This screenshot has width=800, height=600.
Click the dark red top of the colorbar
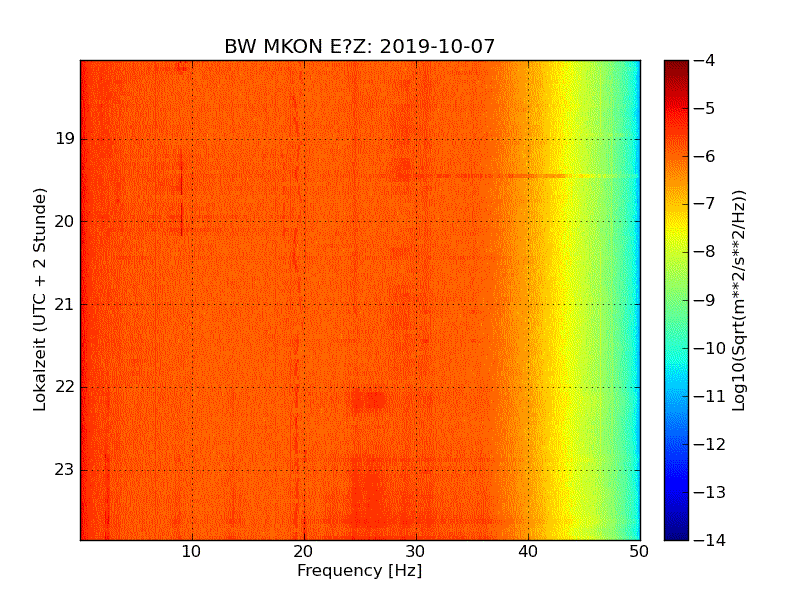(677, 65)
